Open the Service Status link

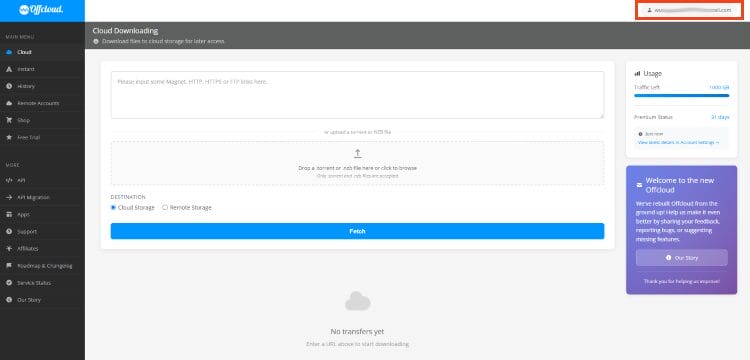(42, 283)
